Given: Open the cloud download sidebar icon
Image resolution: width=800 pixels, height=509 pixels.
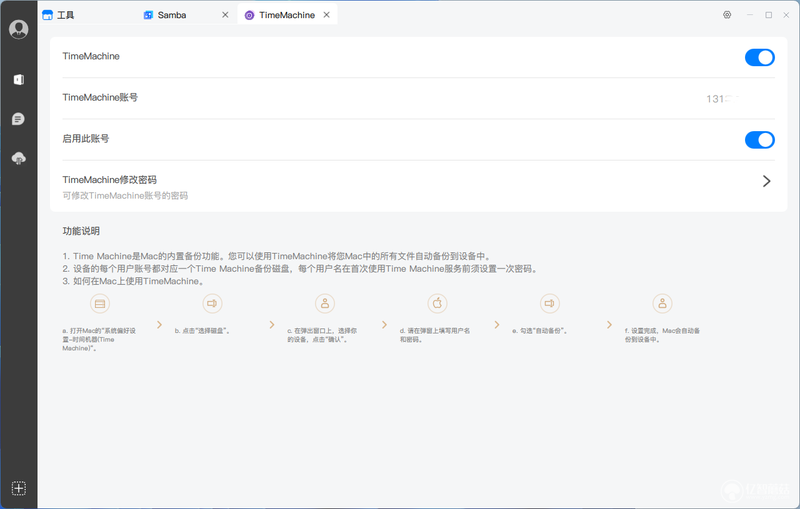Looking at the screenshot, I should (18, 159).
